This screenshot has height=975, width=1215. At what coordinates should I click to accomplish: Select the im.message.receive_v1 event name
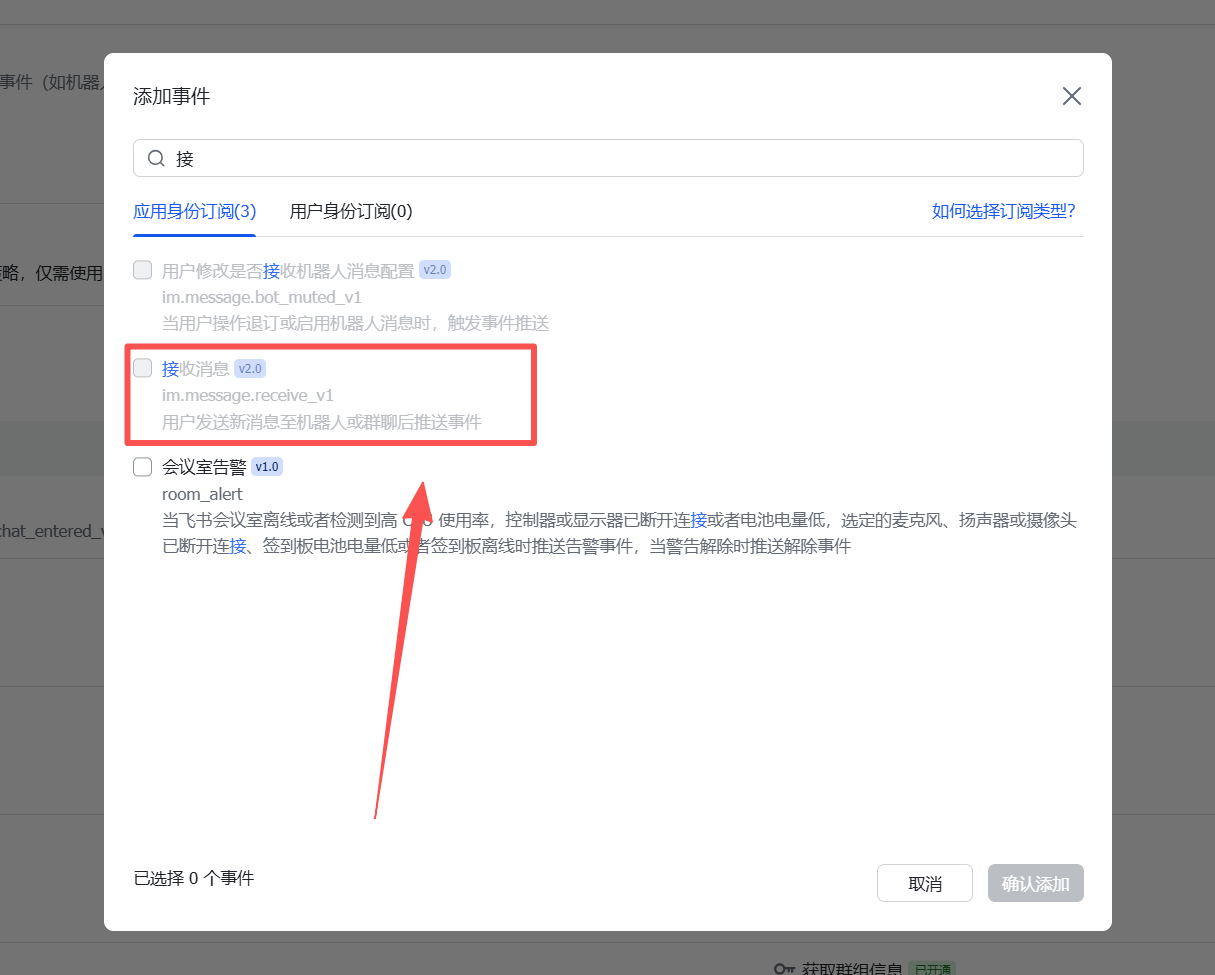pos(248,395)
